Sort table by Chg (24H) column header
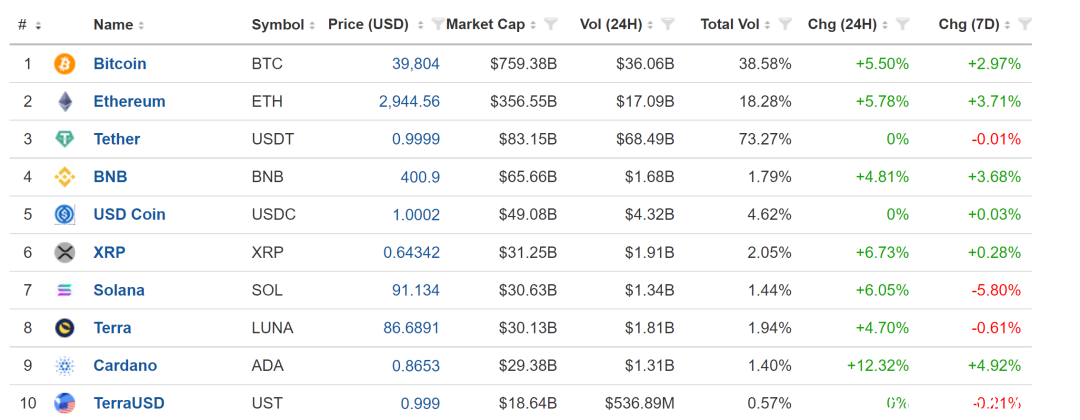 (849, 25)
